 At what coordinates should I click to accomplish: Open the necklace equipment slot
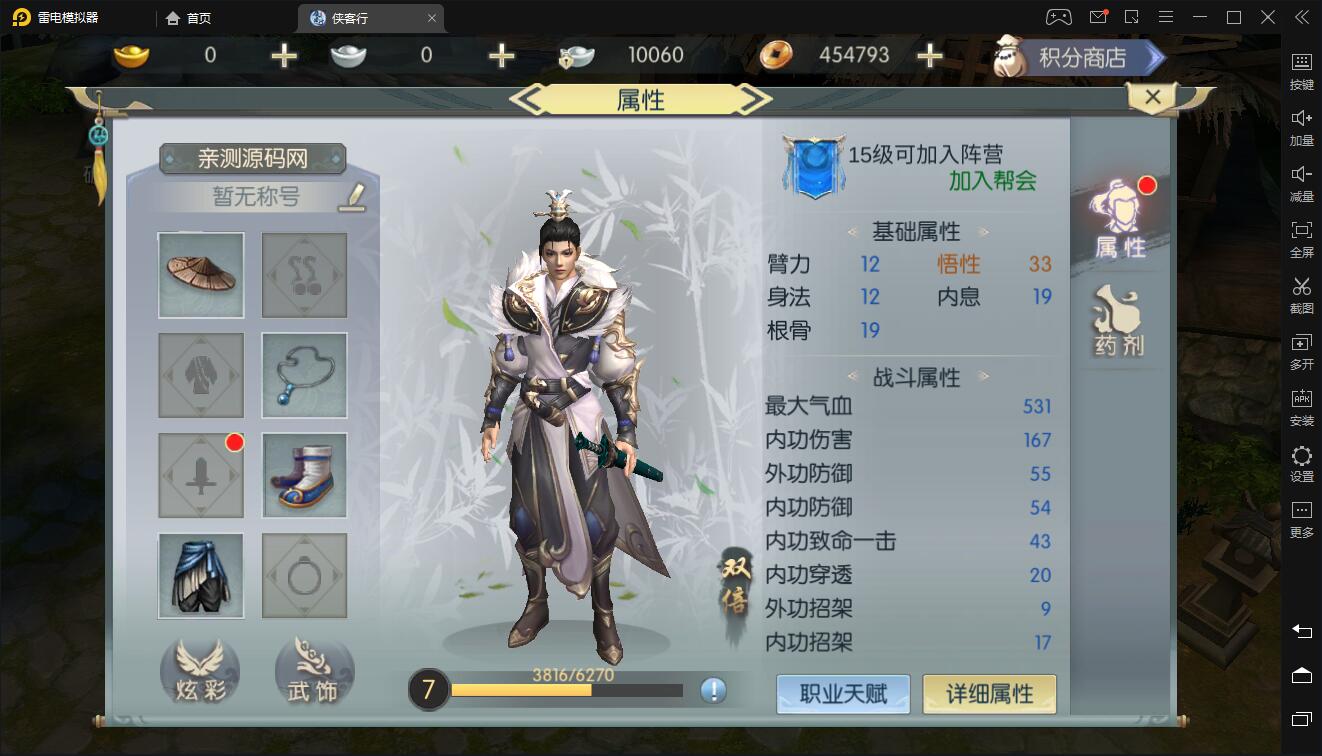point(305,375)
